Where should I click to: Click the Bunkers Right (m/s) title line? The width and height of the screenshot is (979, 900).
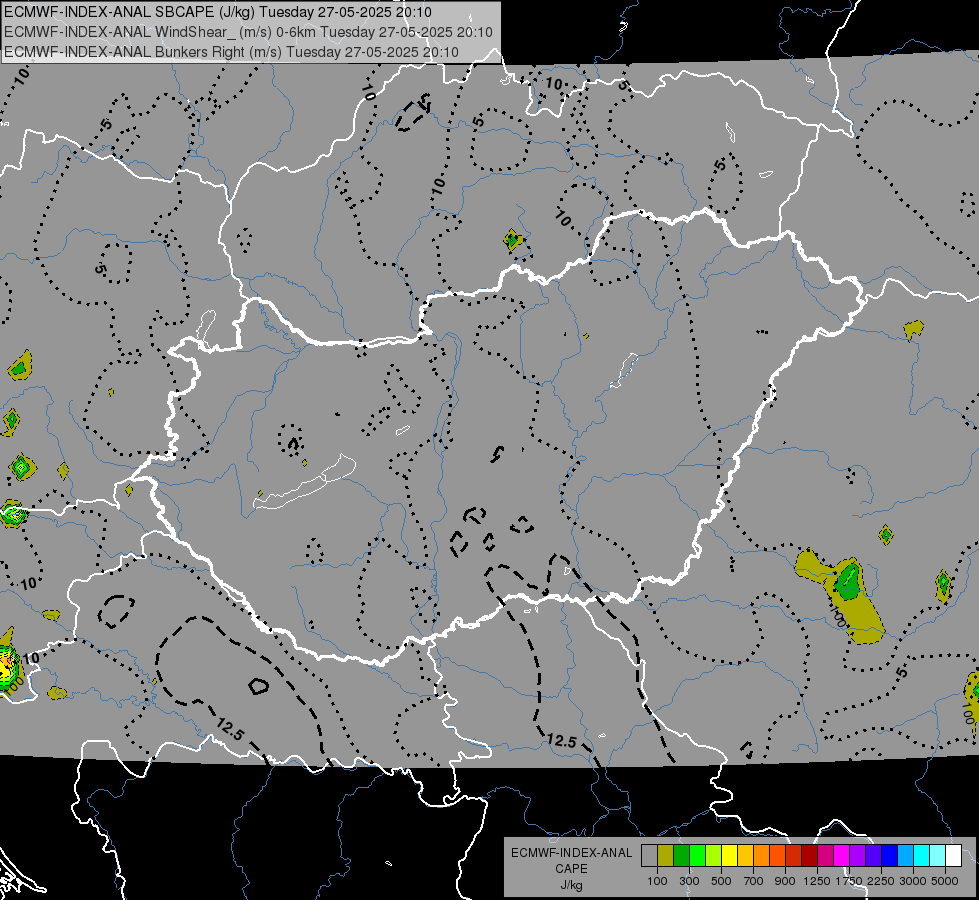click(231, 52)
